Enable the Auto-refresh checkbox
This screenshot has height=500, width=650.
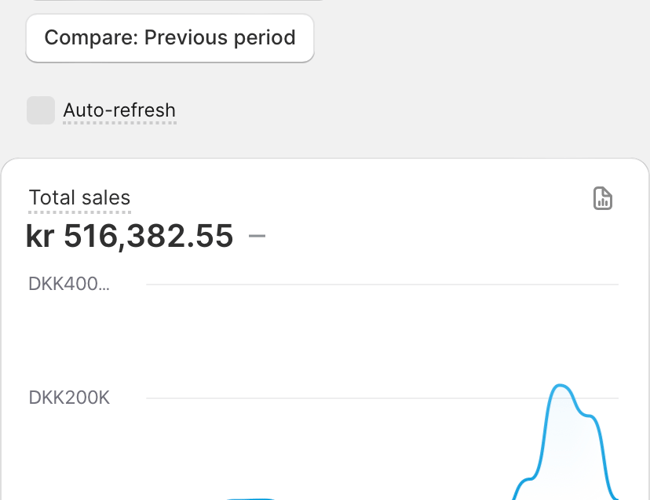pyautogui.click(x=41, y=110)
